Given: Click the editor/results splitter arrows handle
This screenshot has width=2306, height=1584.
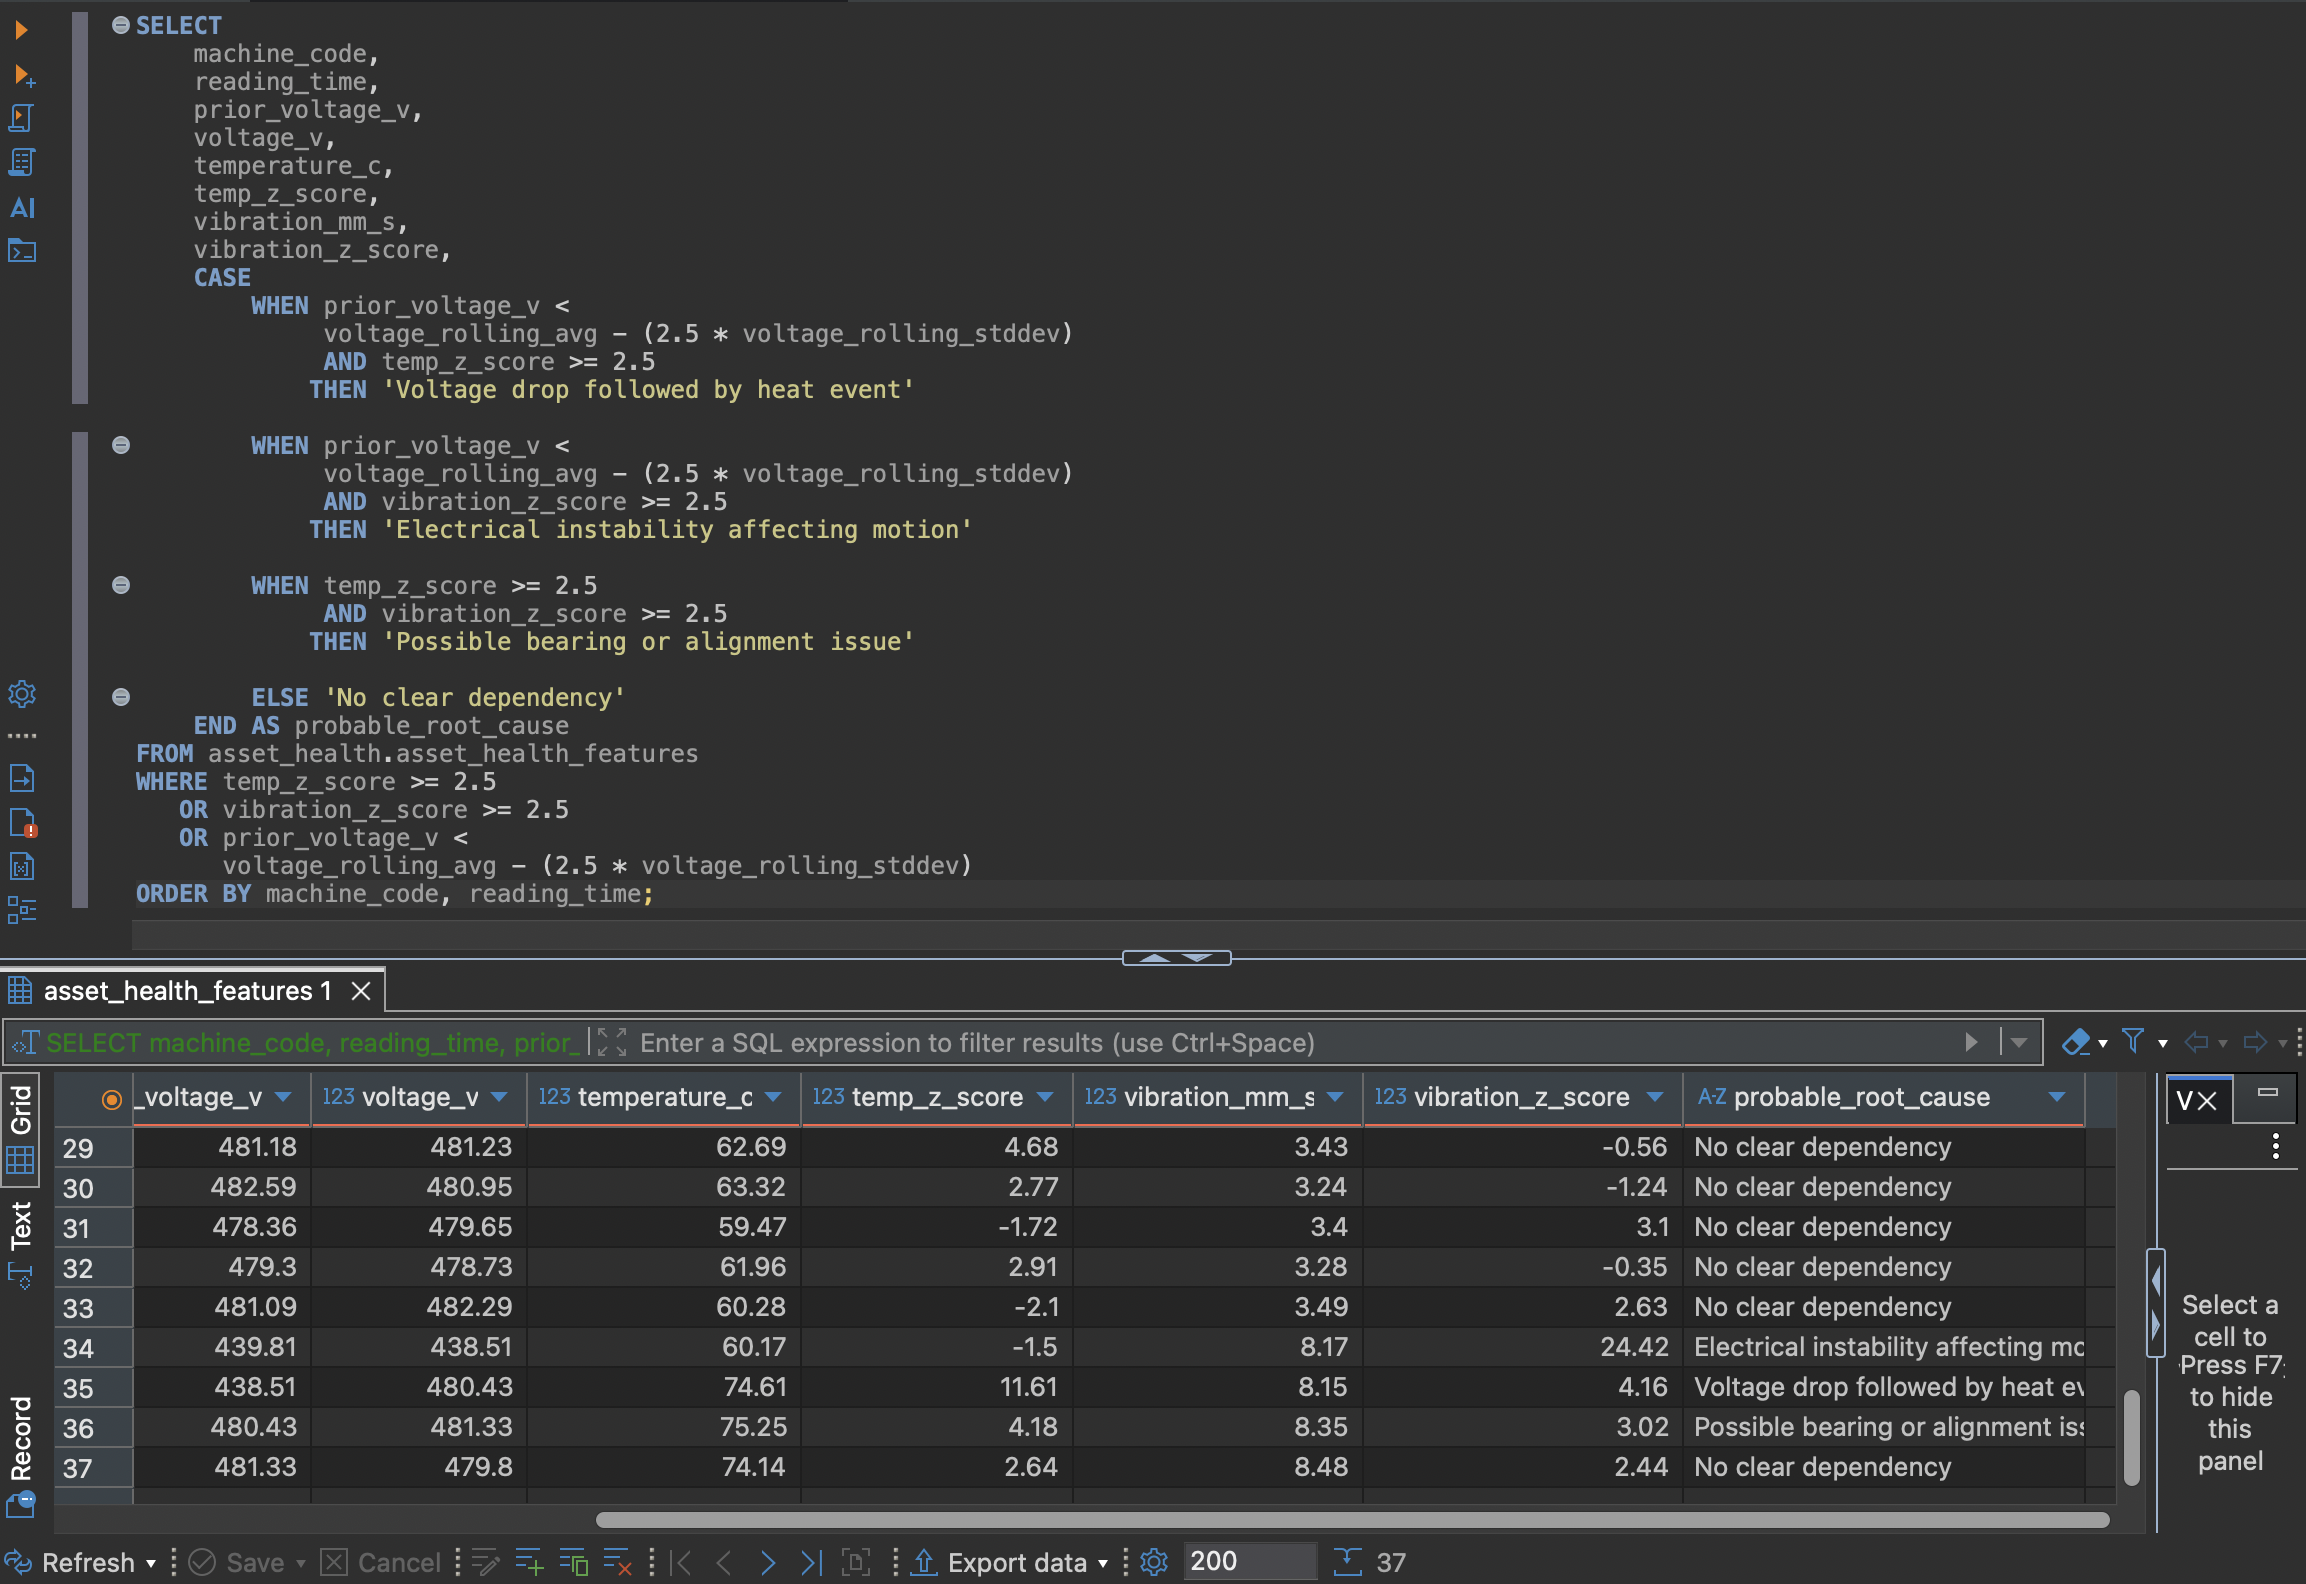Looking at the screenshot, I should [1176, 958].
